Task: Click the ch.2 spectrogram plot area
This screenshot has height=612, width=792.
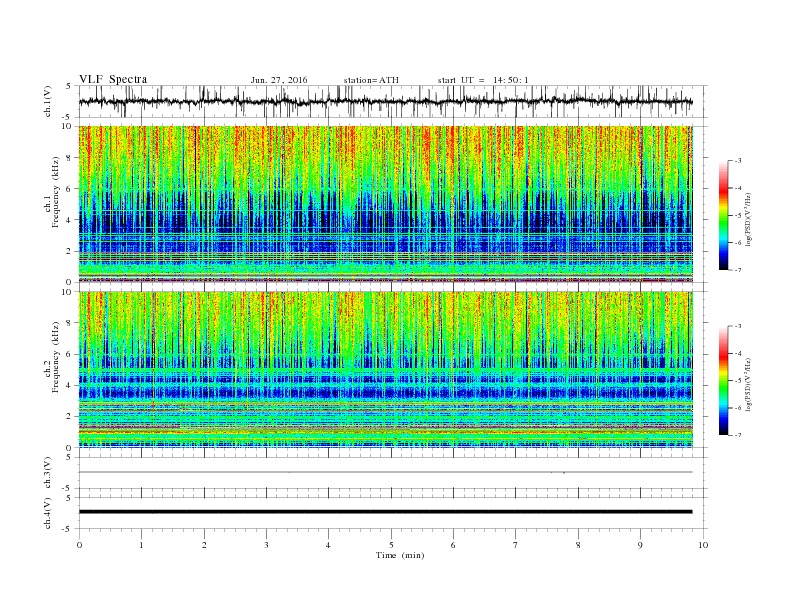Action: (x=385, y=369)
